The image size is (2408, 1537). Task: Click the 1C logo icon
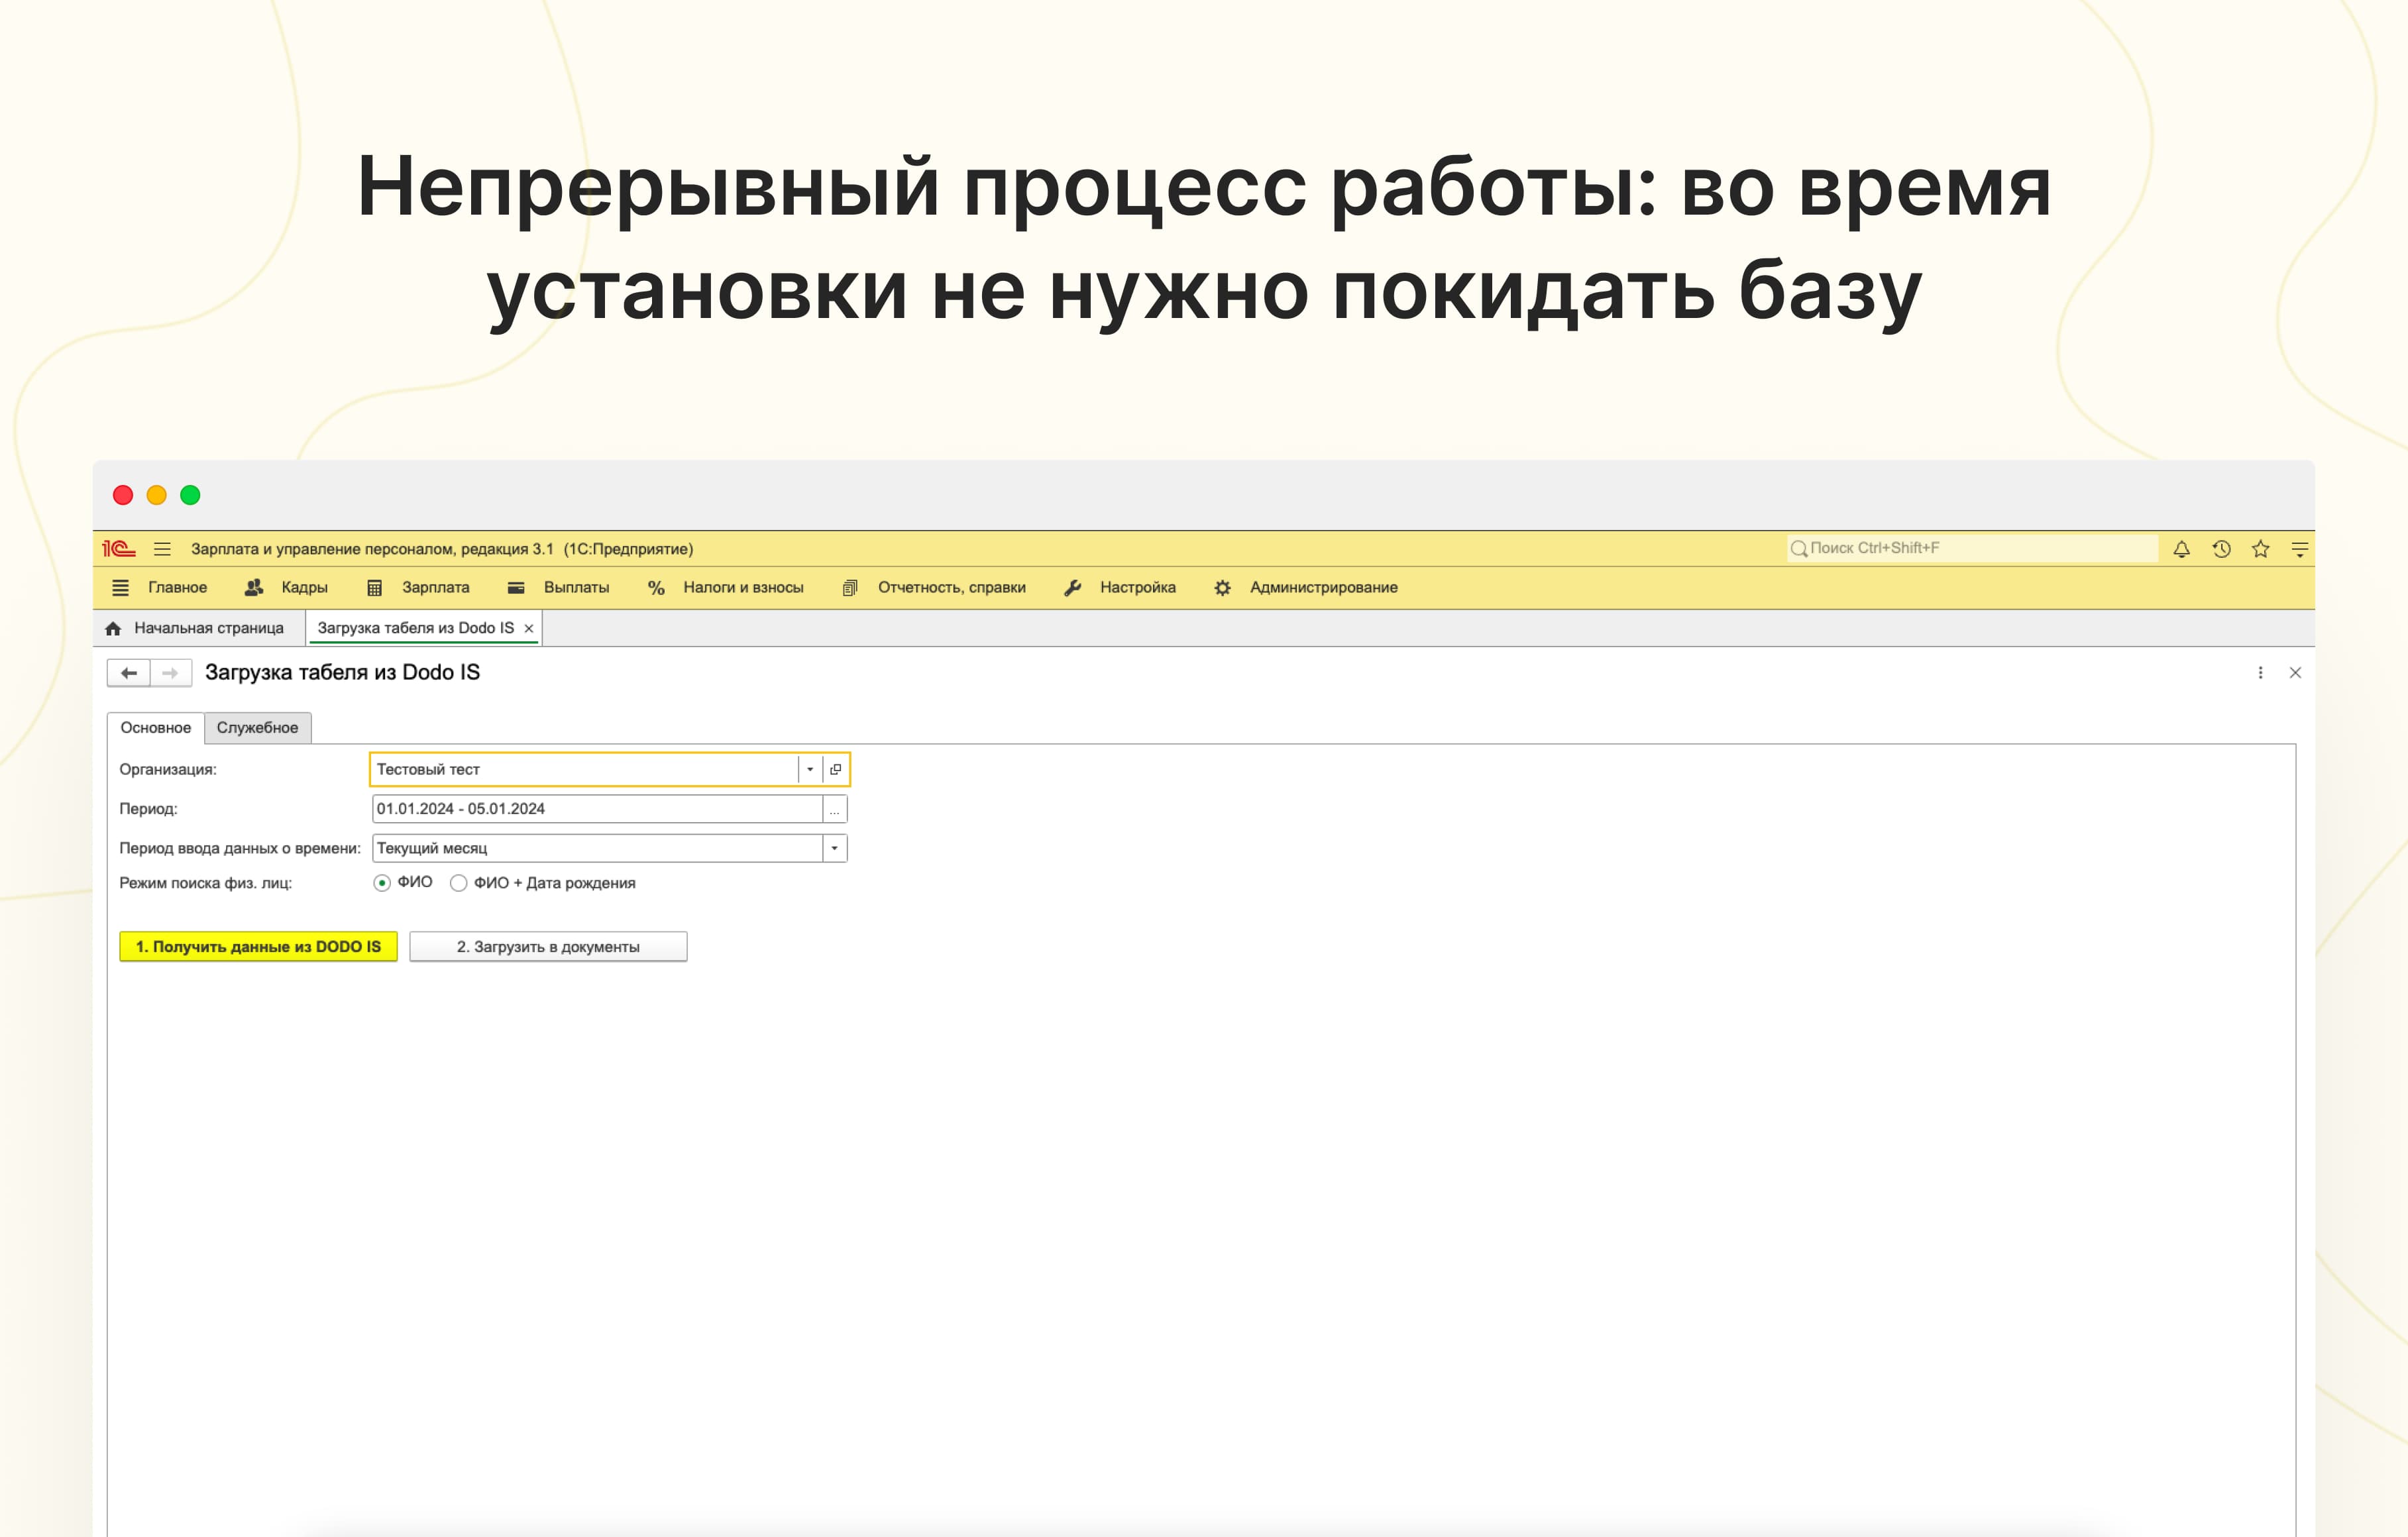coord(118,549)
